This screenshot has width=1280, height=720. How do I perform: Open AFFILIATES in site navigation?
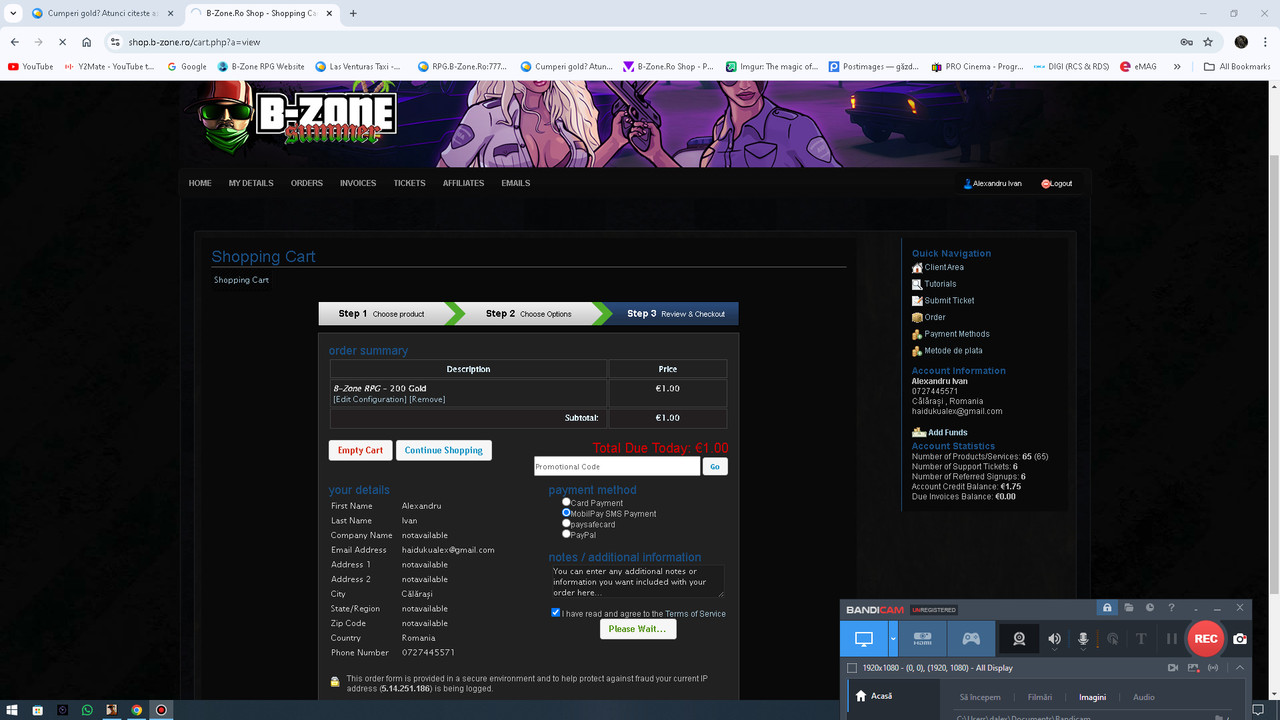(463, 183)
